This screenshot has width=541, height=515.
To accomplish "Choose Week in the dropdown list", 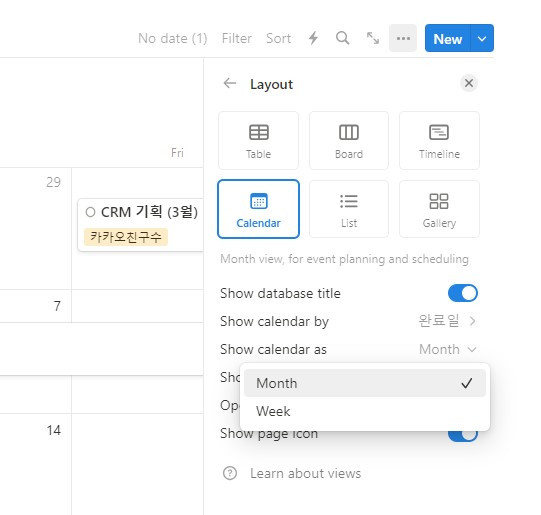I will [365, 411].
